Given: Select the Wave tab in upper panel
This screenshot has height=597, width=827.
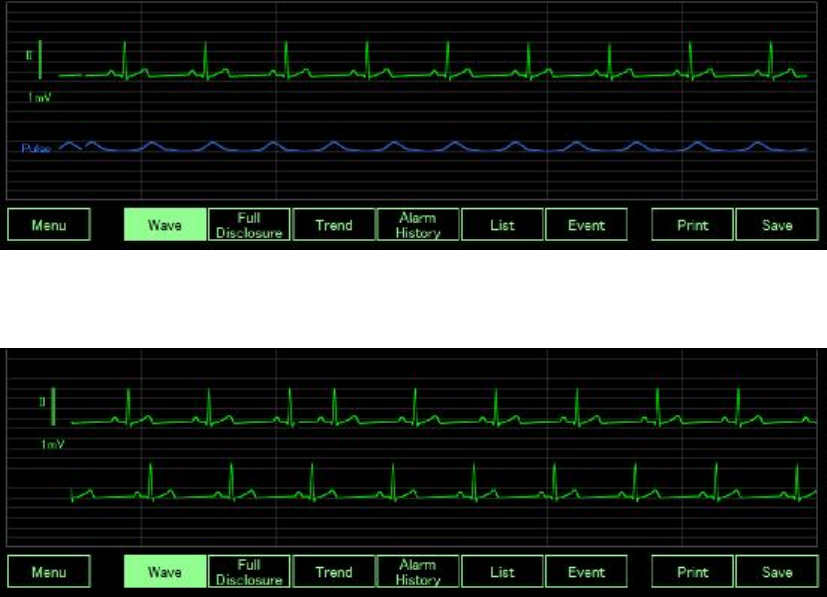Looking at the screenshot, I should point(165,225).
